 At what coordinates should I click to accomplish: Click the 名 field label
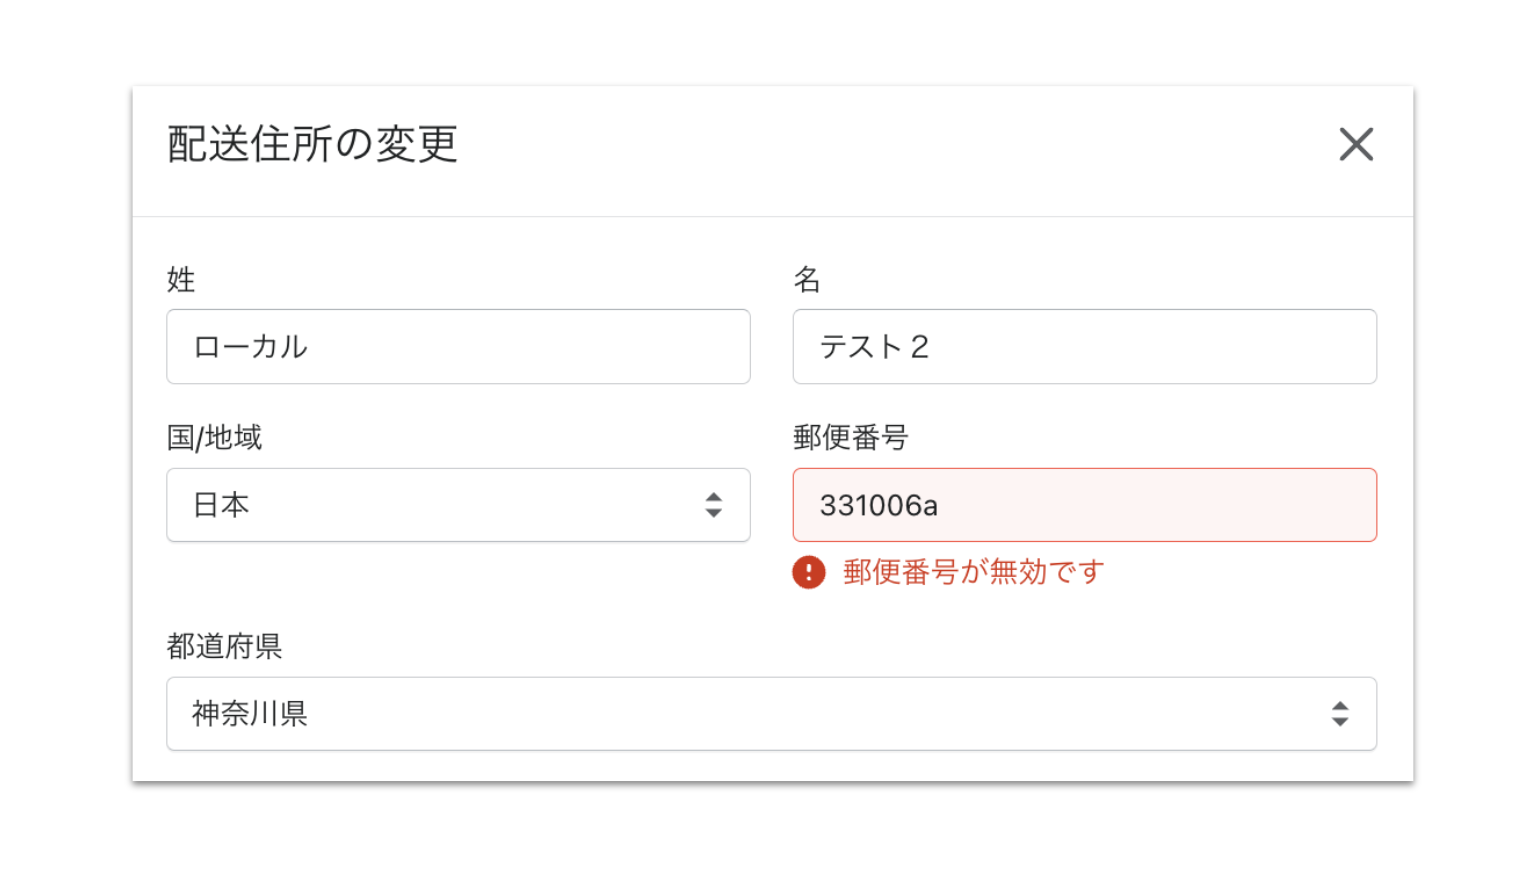[807, 279]
